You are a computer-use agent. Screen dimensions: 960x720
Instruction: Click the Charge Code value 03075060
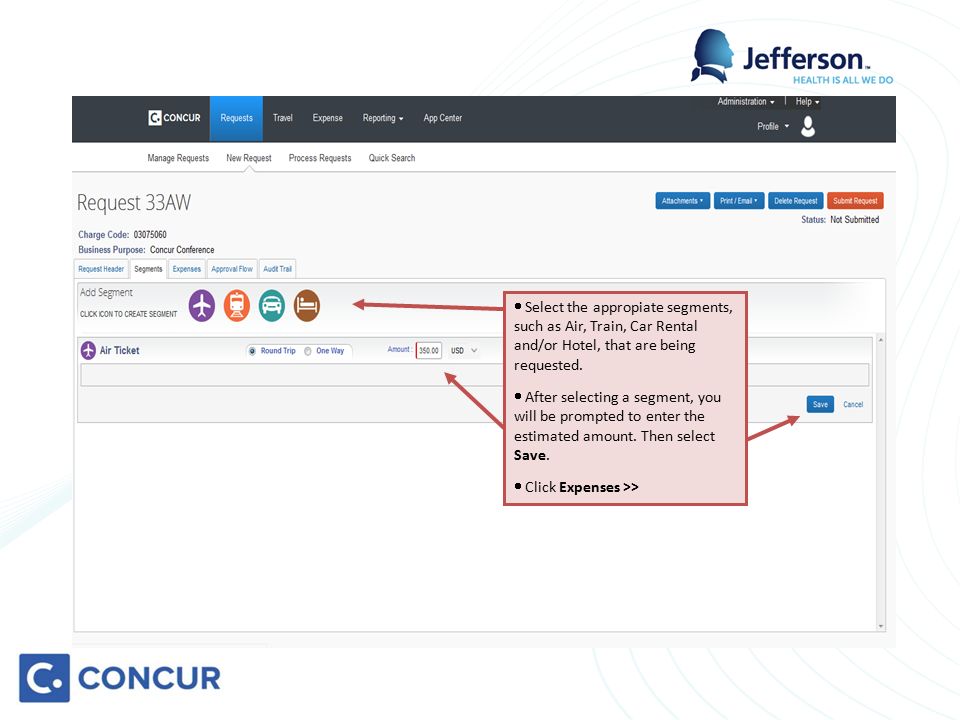(150, 234)
